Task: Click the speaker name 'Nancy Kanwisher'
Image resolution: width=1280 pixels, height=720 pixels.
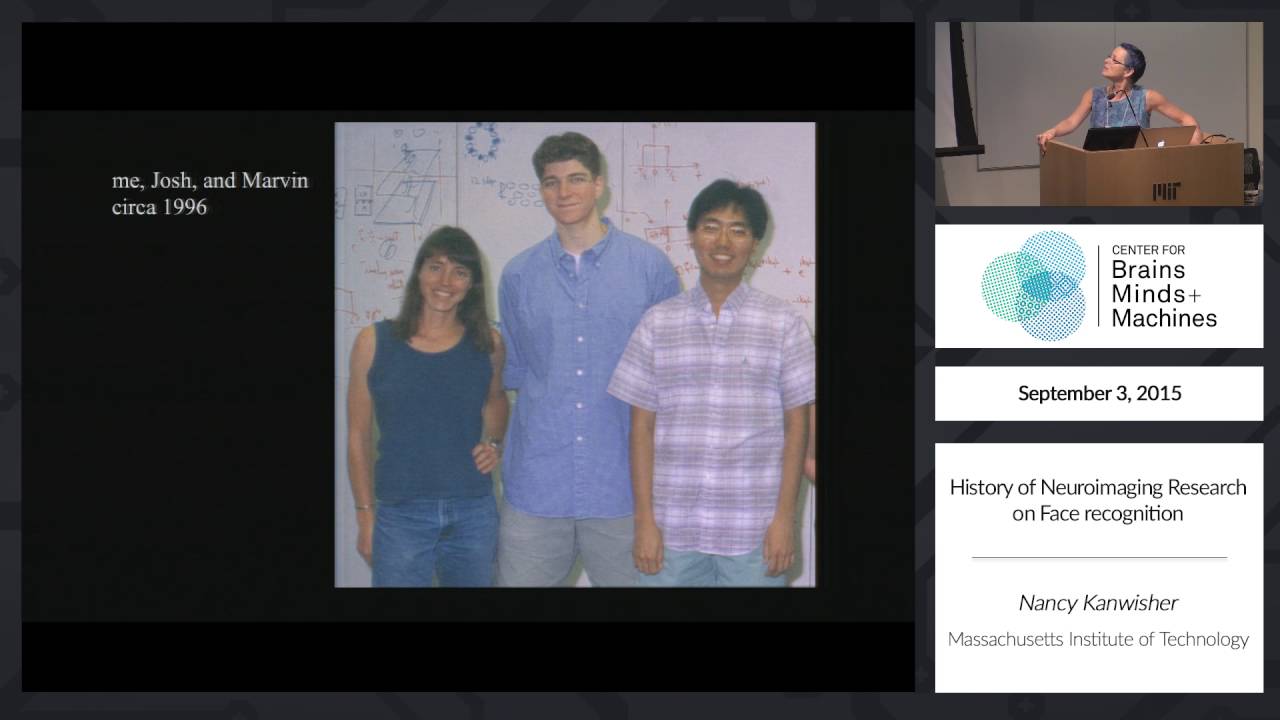Action: 1098,602
